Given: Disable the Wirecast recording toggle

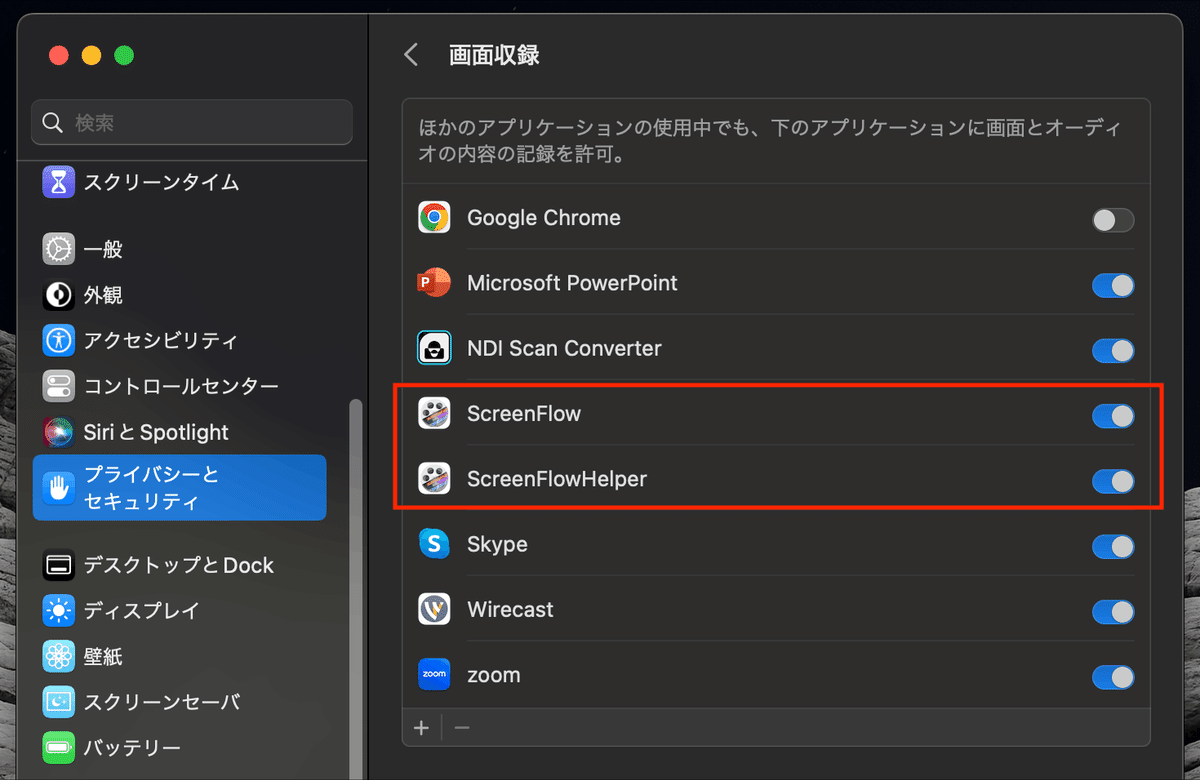Looking at the screenshot, I should 1113,612.
